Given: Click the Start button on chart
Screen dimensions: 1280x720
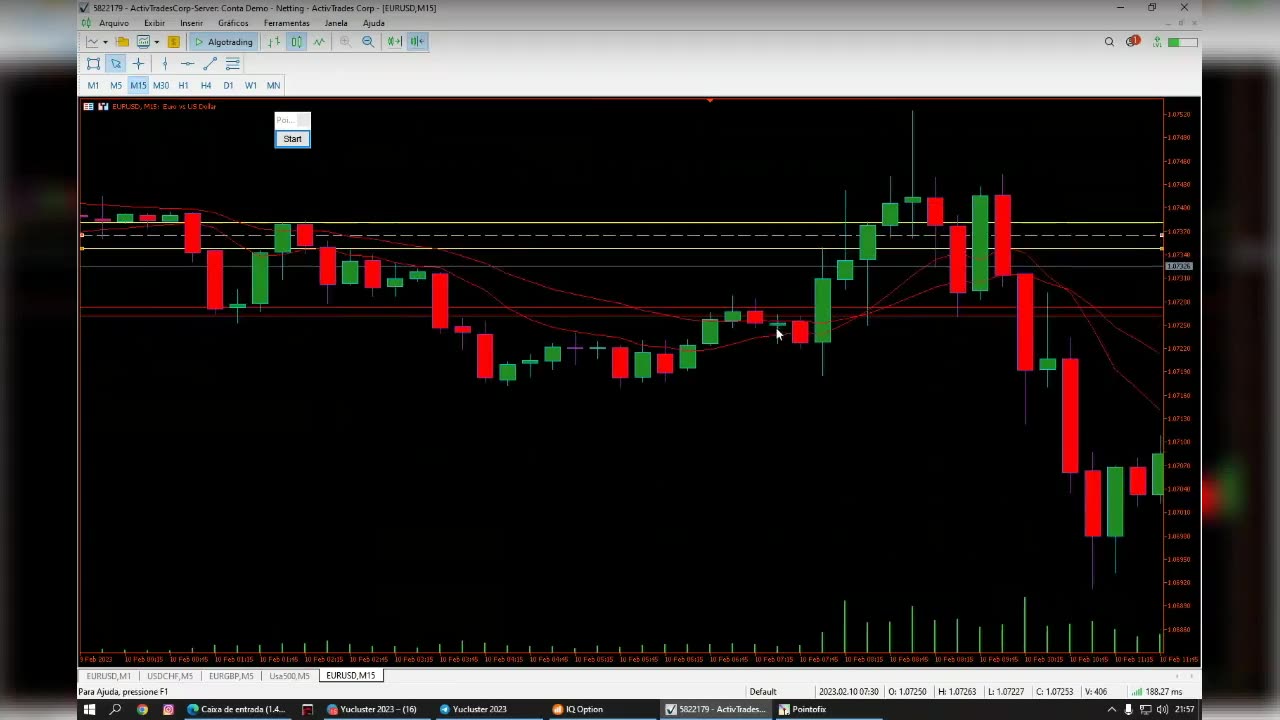Looking at the screenshot, I should [x=293, y=139].
